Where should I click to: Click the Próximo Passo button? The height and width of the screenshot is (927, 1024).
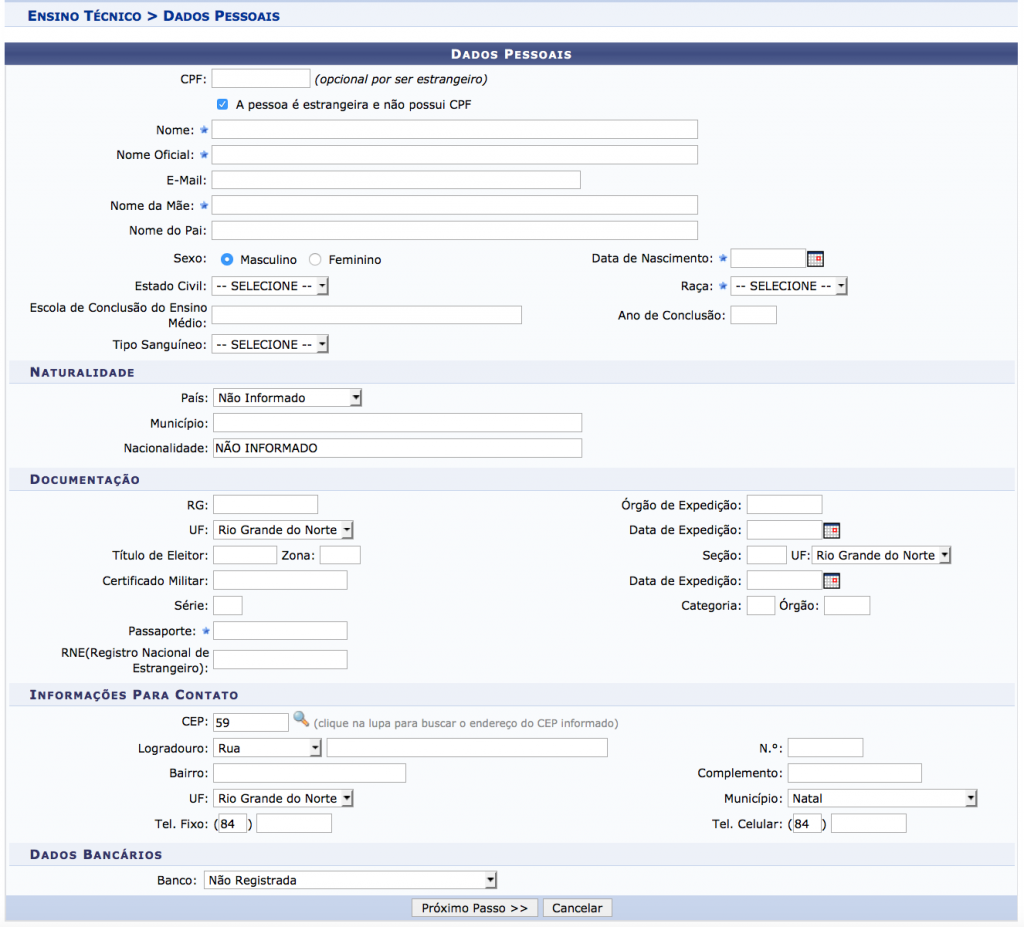(x=474, y=908)
